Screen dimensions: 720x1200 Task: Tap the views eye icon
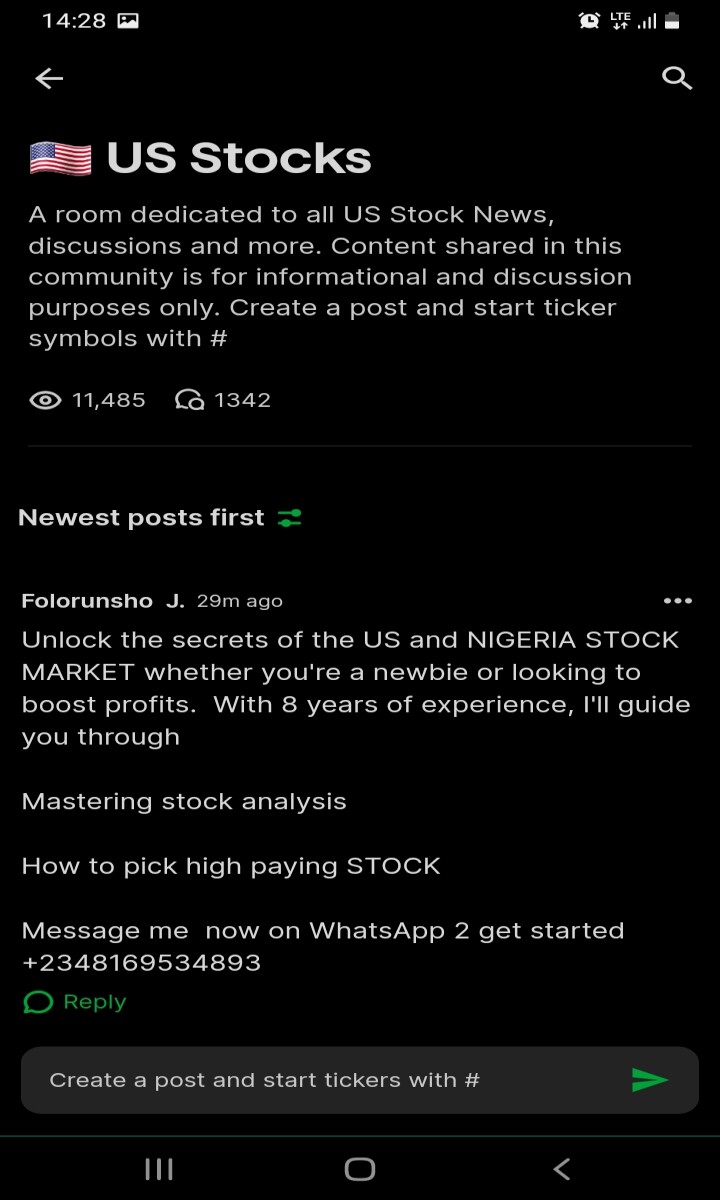pyautogui.click(x=45, y=400)
